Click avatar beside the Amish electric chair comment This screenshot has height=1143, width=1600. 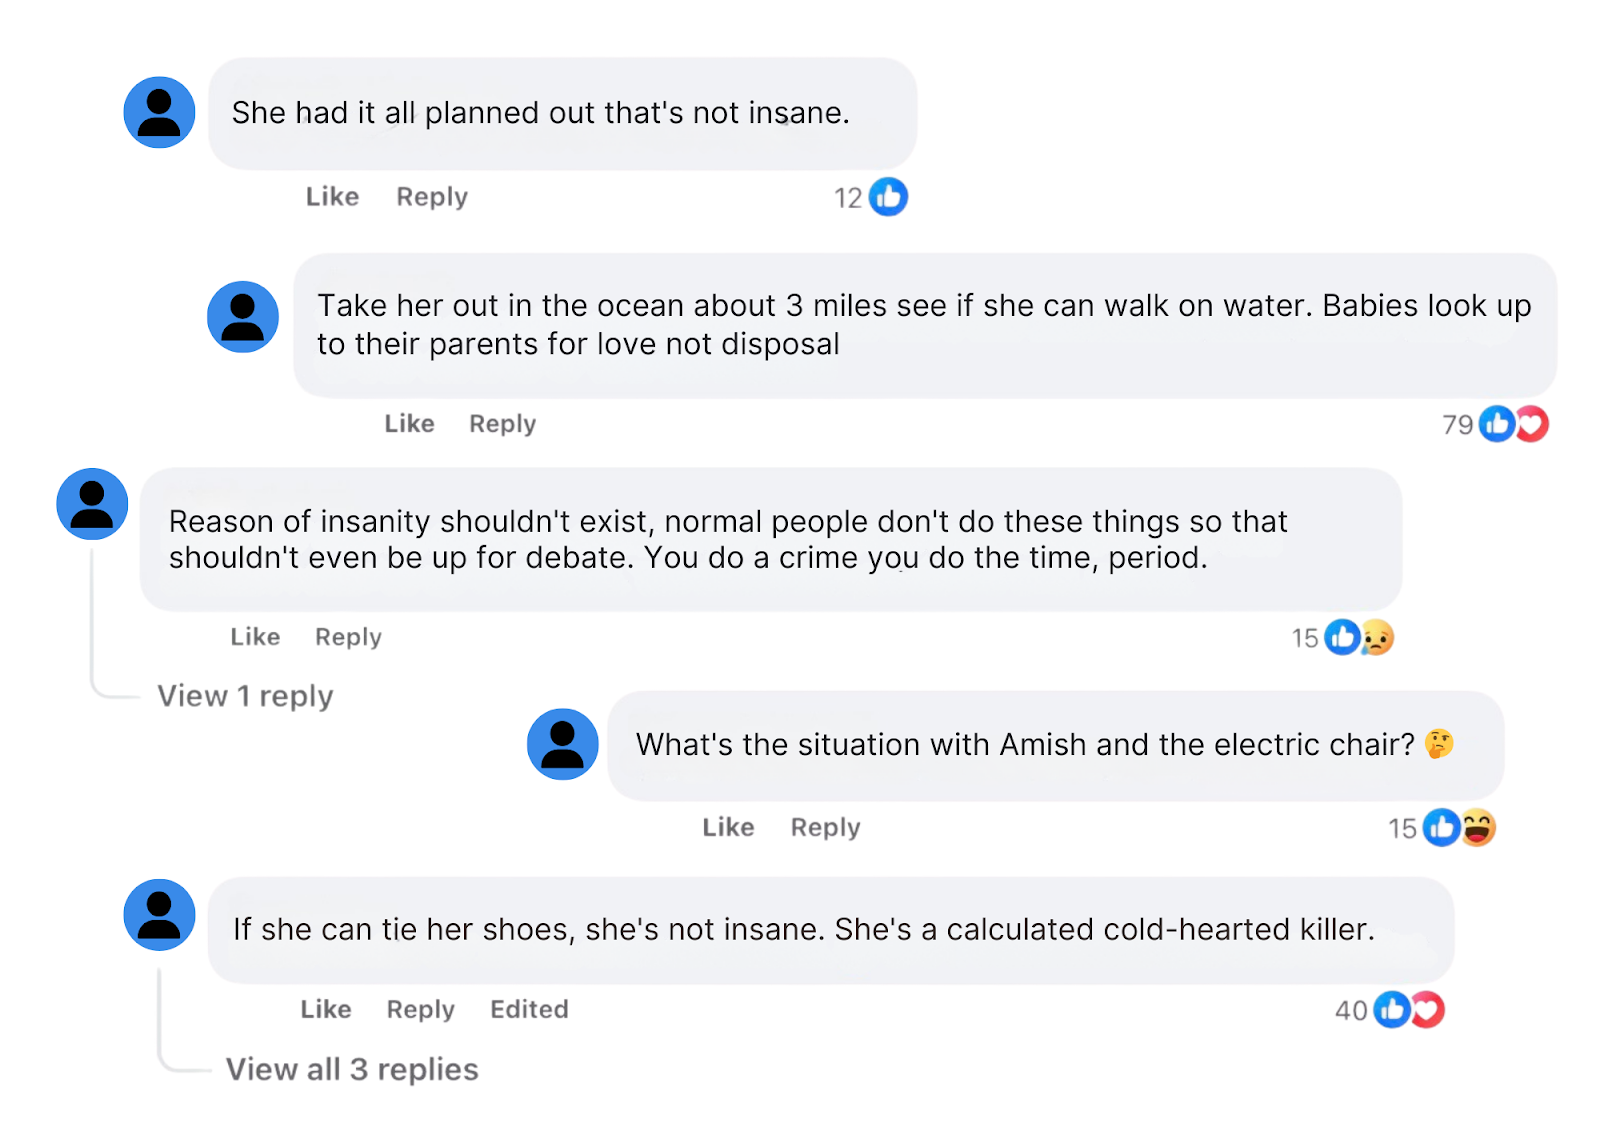click(563, 744)
